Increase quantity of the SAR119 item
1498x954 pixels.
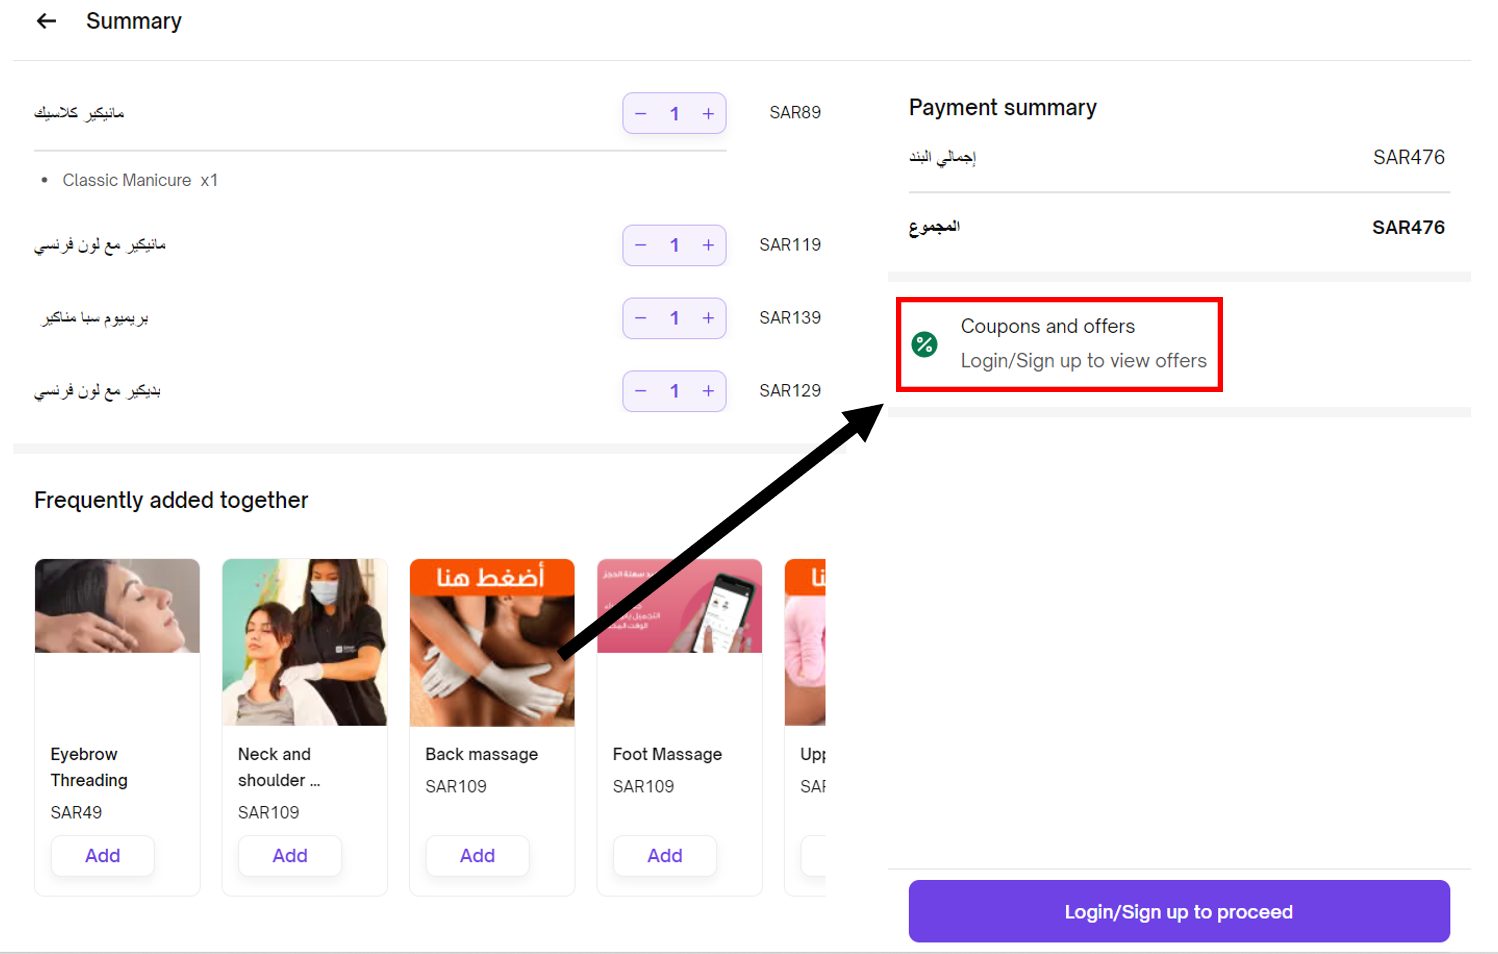click(708, 245)
